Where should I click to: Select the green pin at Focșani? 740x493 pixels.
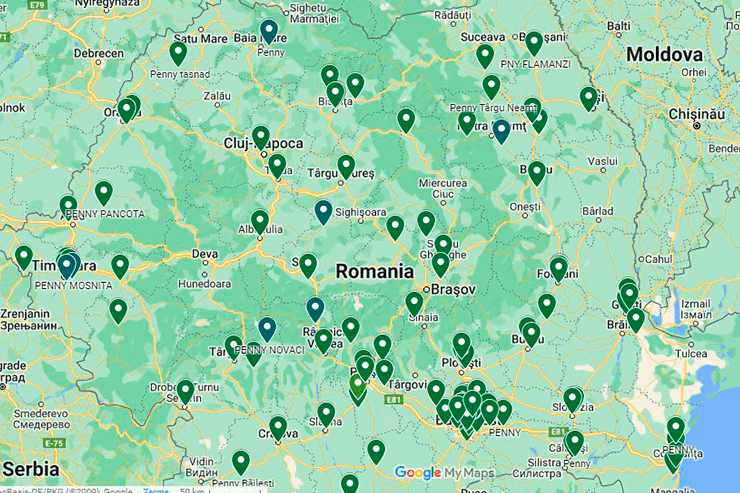[x=558, y=269]
